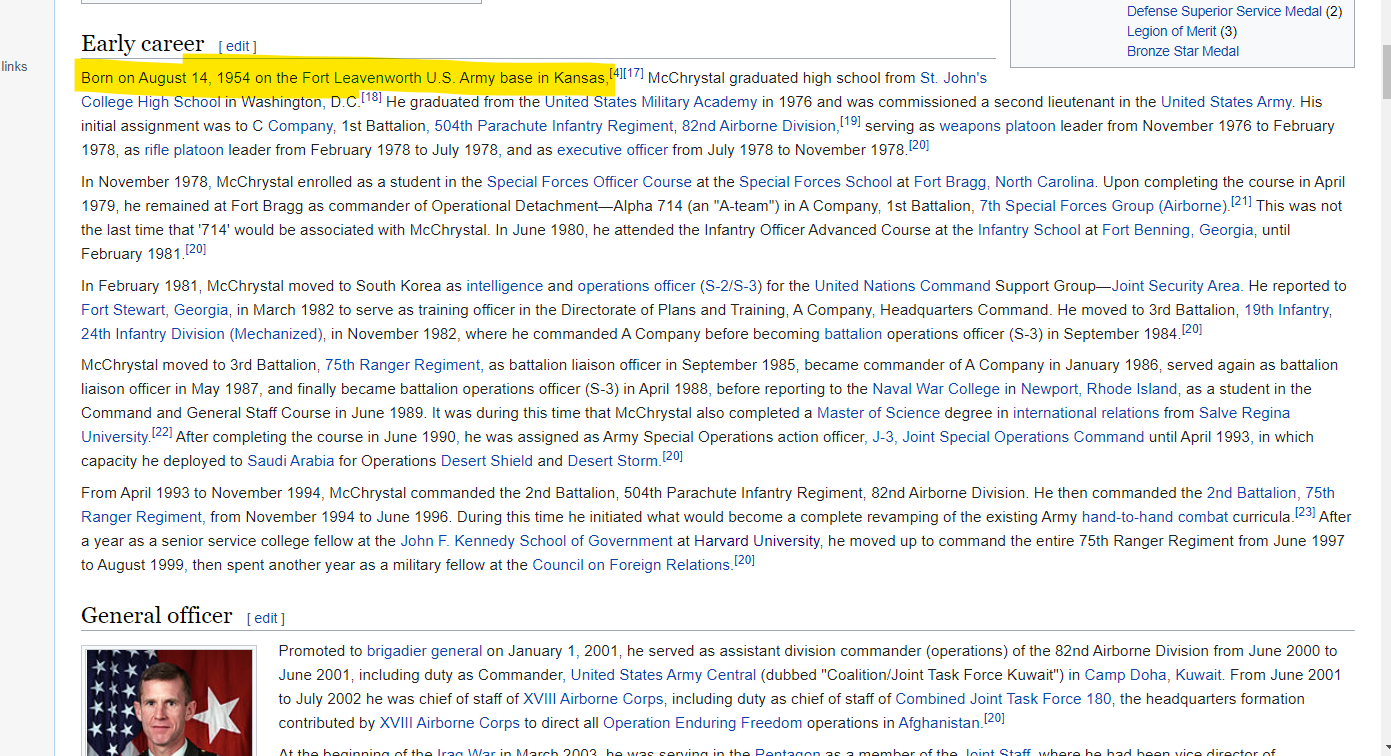The width and height of the screenshot is (1391, 756).
Task: Open Council on Foreign Relations link
Action: [x=631, y=565]
